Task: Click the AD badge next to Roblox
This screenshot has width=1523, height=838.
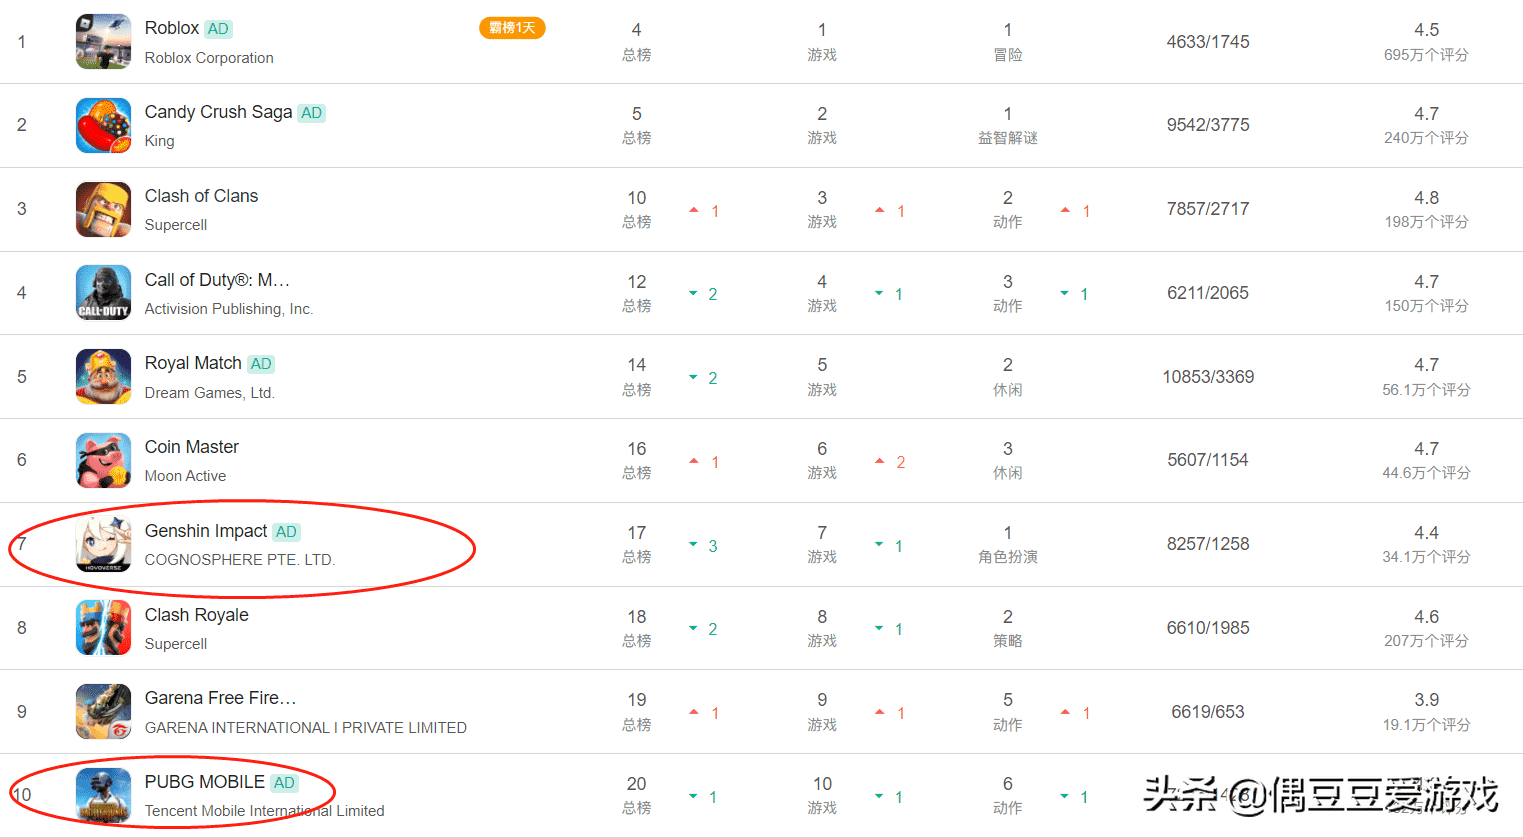Action: click(x=218, y=29)
